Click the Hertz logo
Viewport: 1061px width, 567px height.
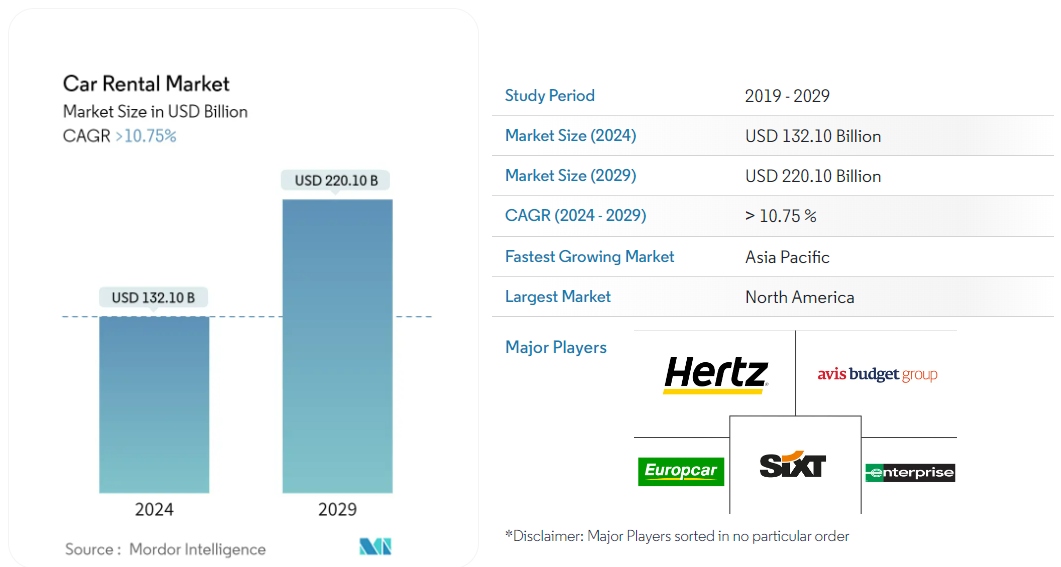pyautogui.click(x=715, y=375)
